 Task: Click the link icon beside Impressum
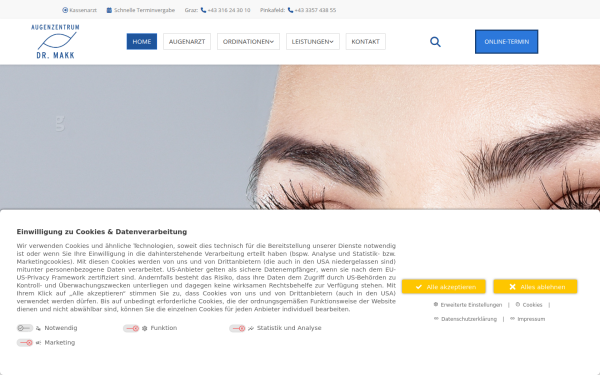pyautogui.click(x=512, y=319)
